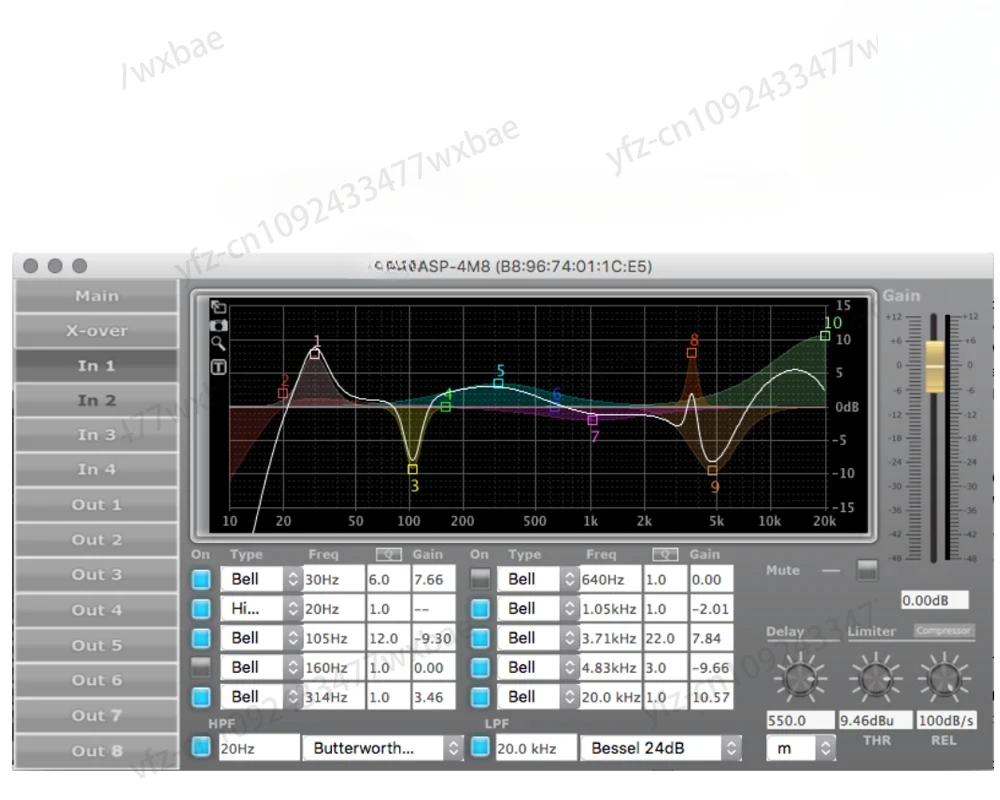Click the Gain fader handle

[x=935, y=367]
